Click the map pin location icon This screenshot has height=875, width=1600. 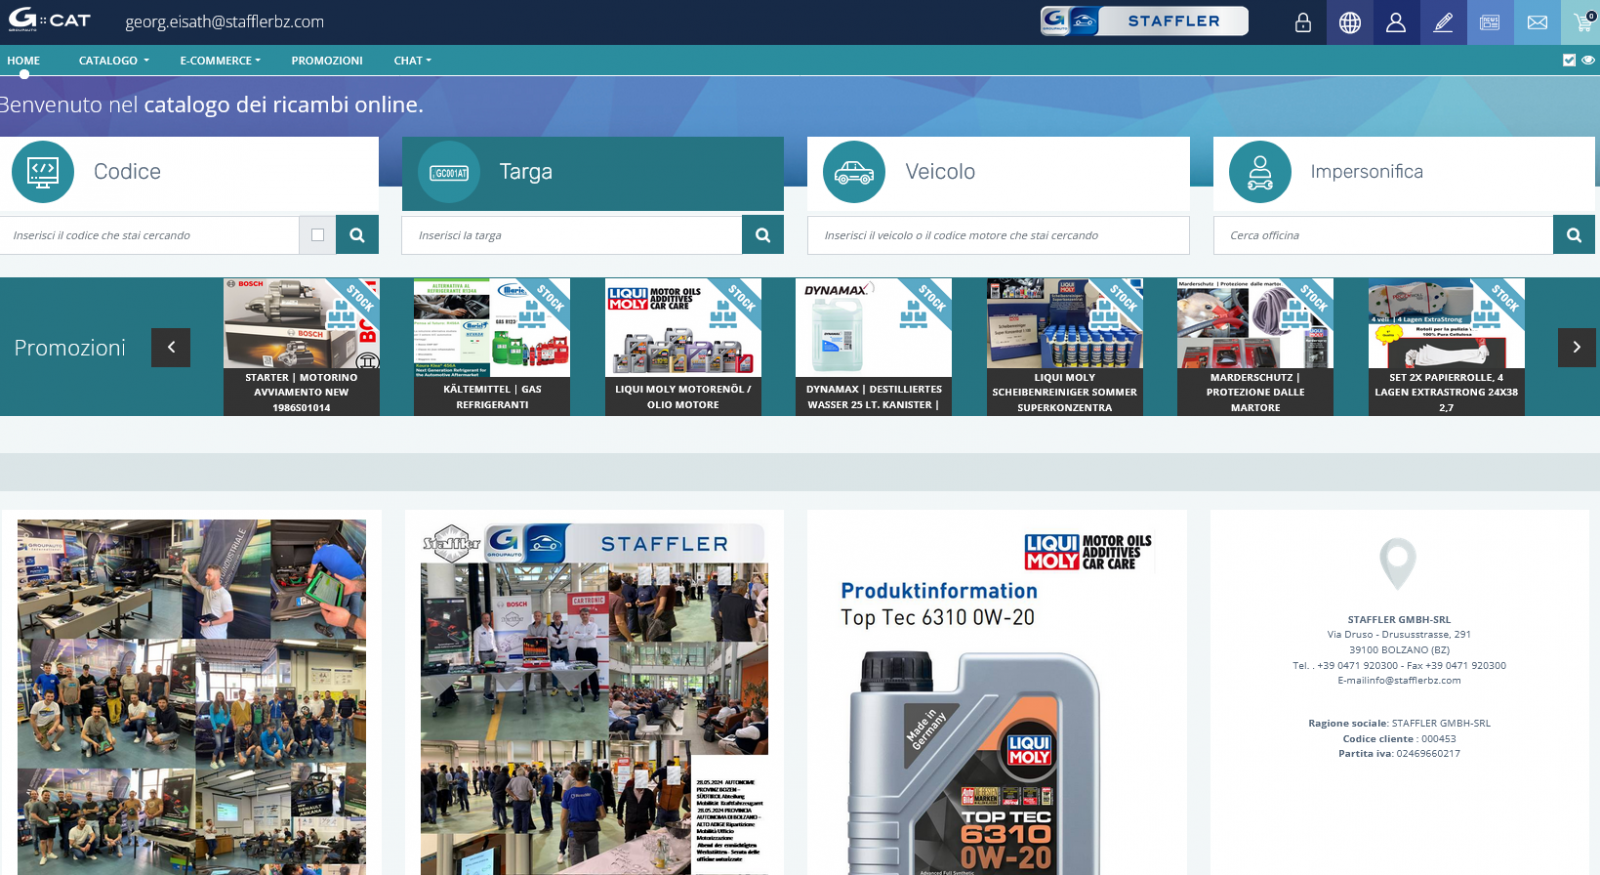pos(1398,563)
